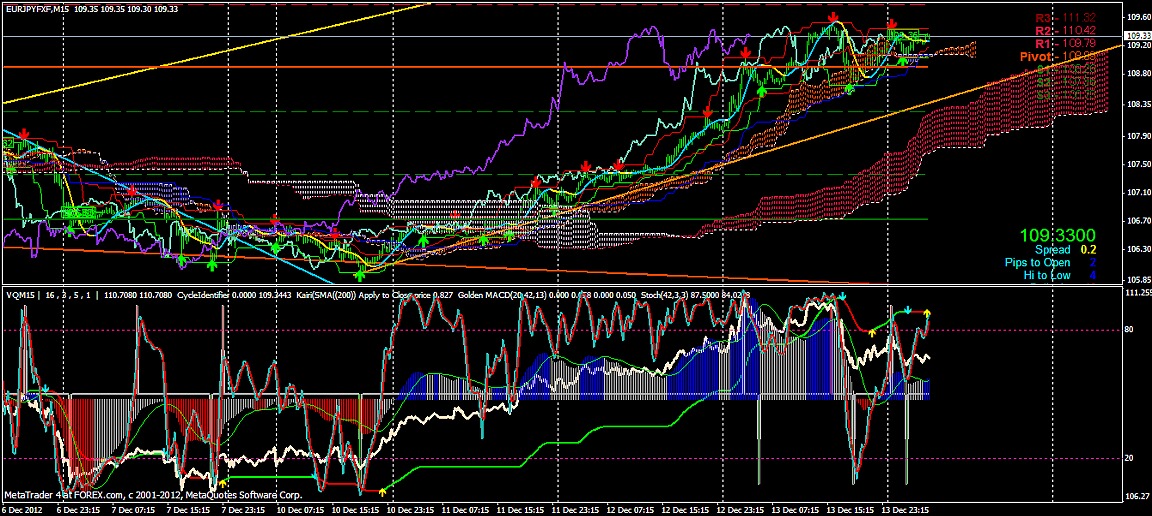The height and width of the screenshot is (516, 1152).
Task: Click the highlighted 109.33 current price tag
Action: tap(1138, 36)
